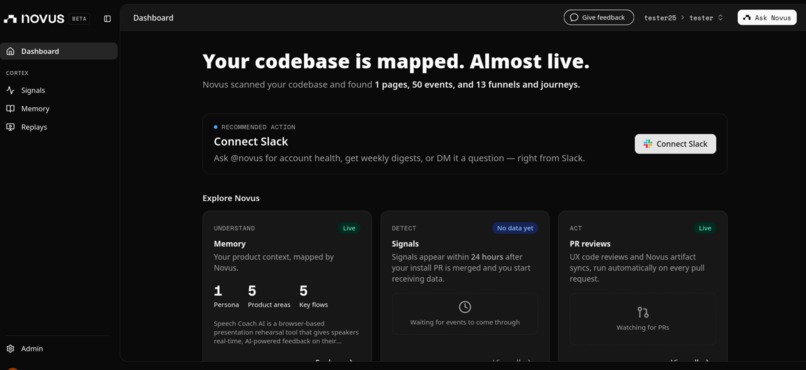This screenshot has height=370, width=806.
Task: Click the Slack logo icon
Action: [x=648, y=144]
